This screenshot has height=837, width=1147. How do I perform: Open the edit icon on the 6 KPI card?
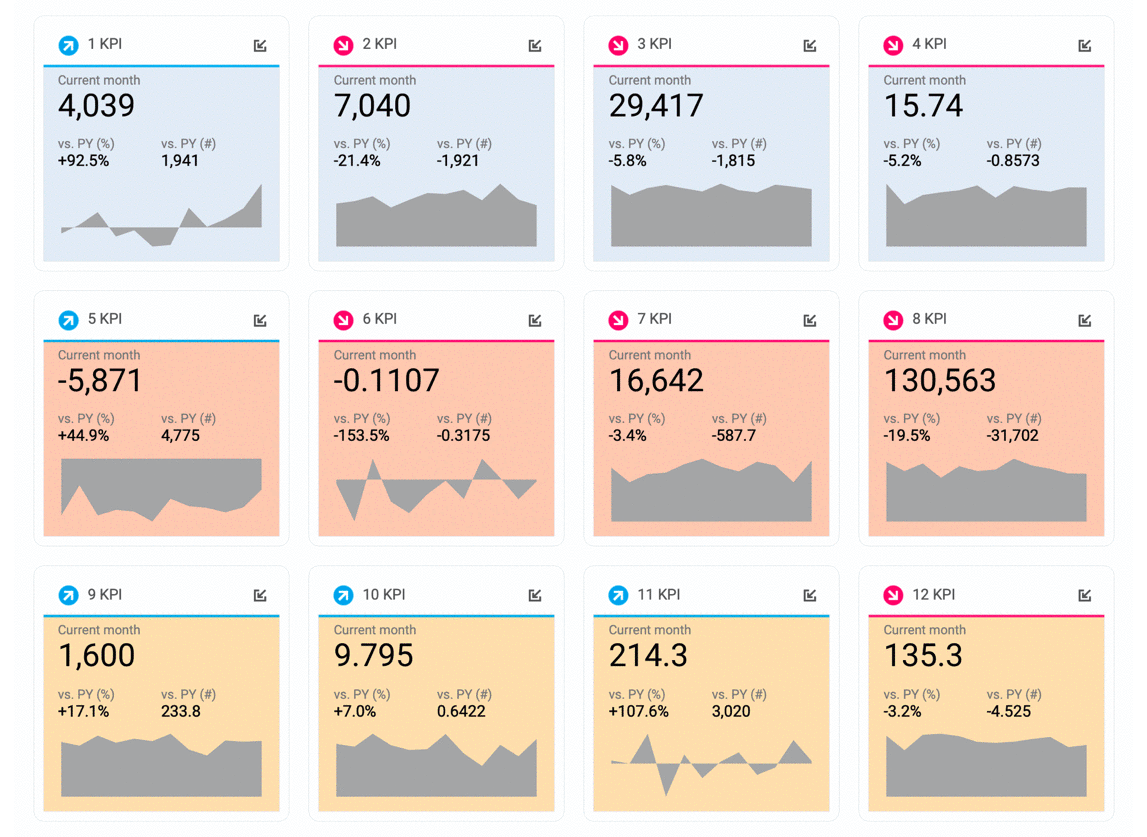534,319
